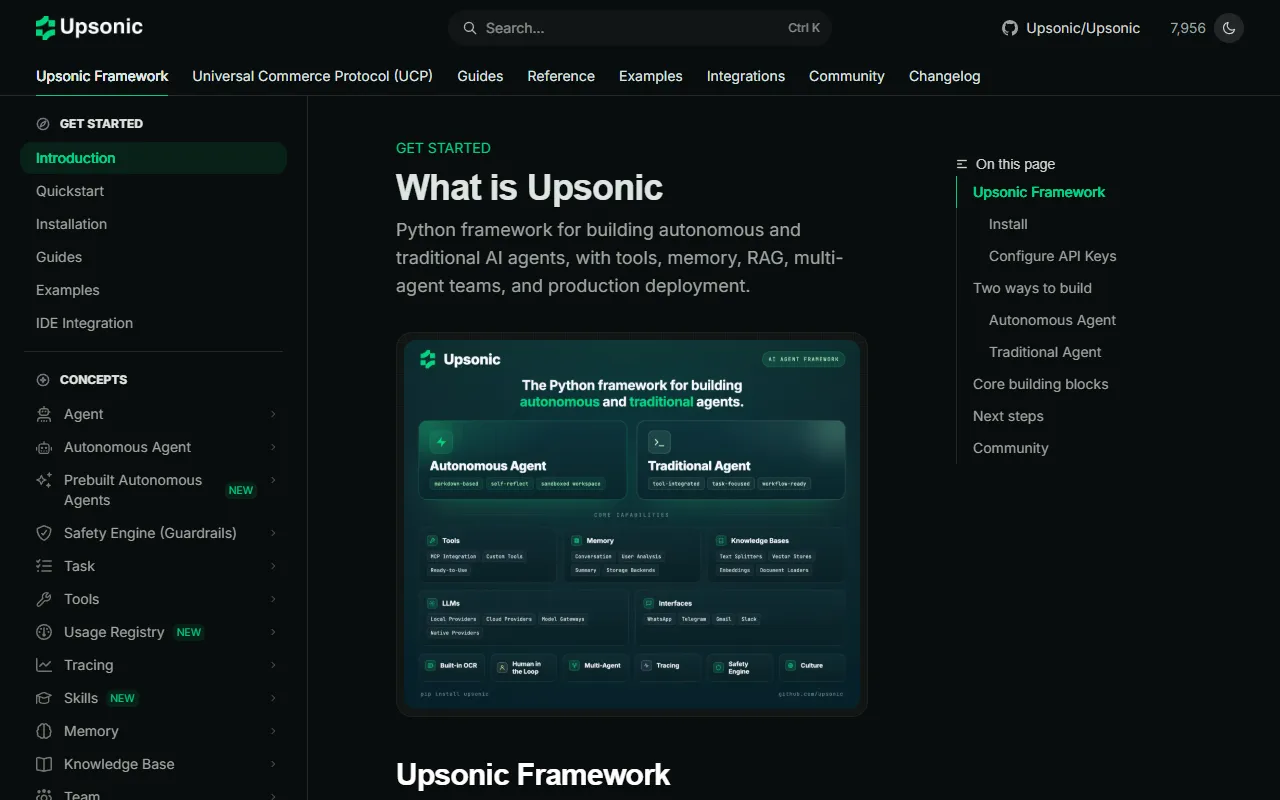The width and height of the screenshot is (1280, 800).
Task: Jump to Configure API Keys section
Action: [x=1052, y=256]
